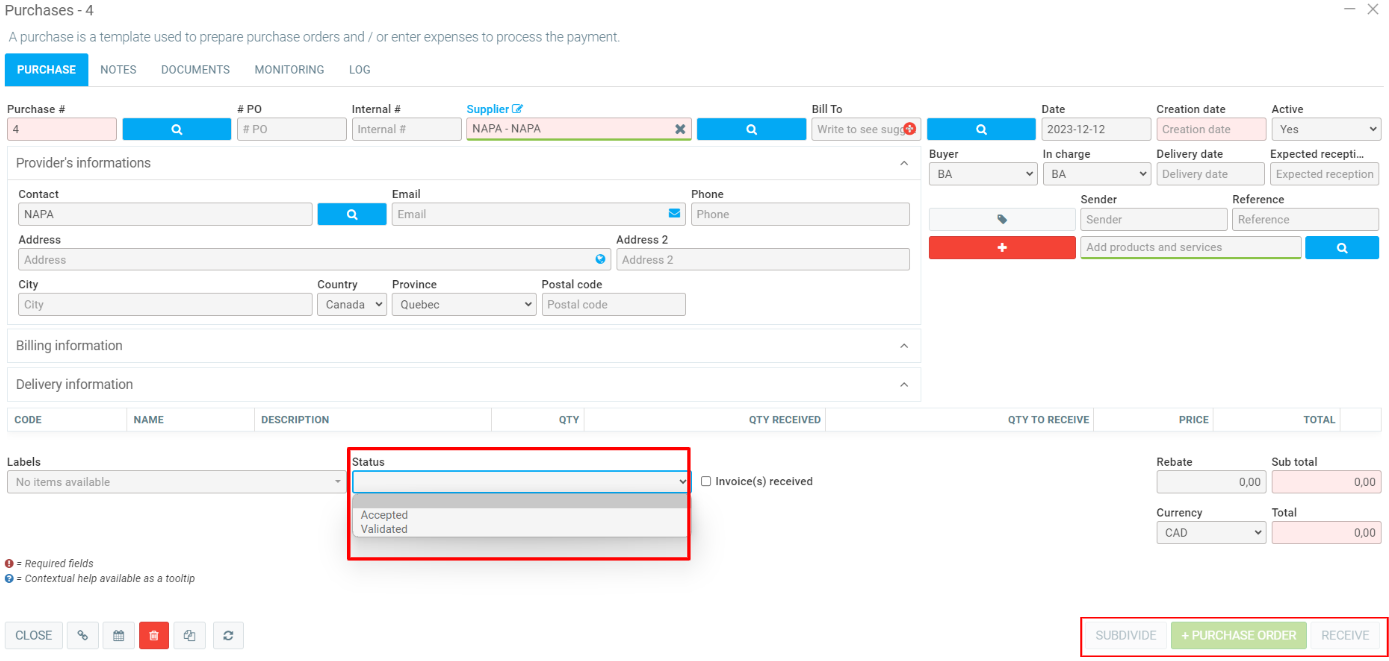Search suppliers with the blue magnifier next to Supplier
Screen dimensions: 1389x661
point(751,128)
